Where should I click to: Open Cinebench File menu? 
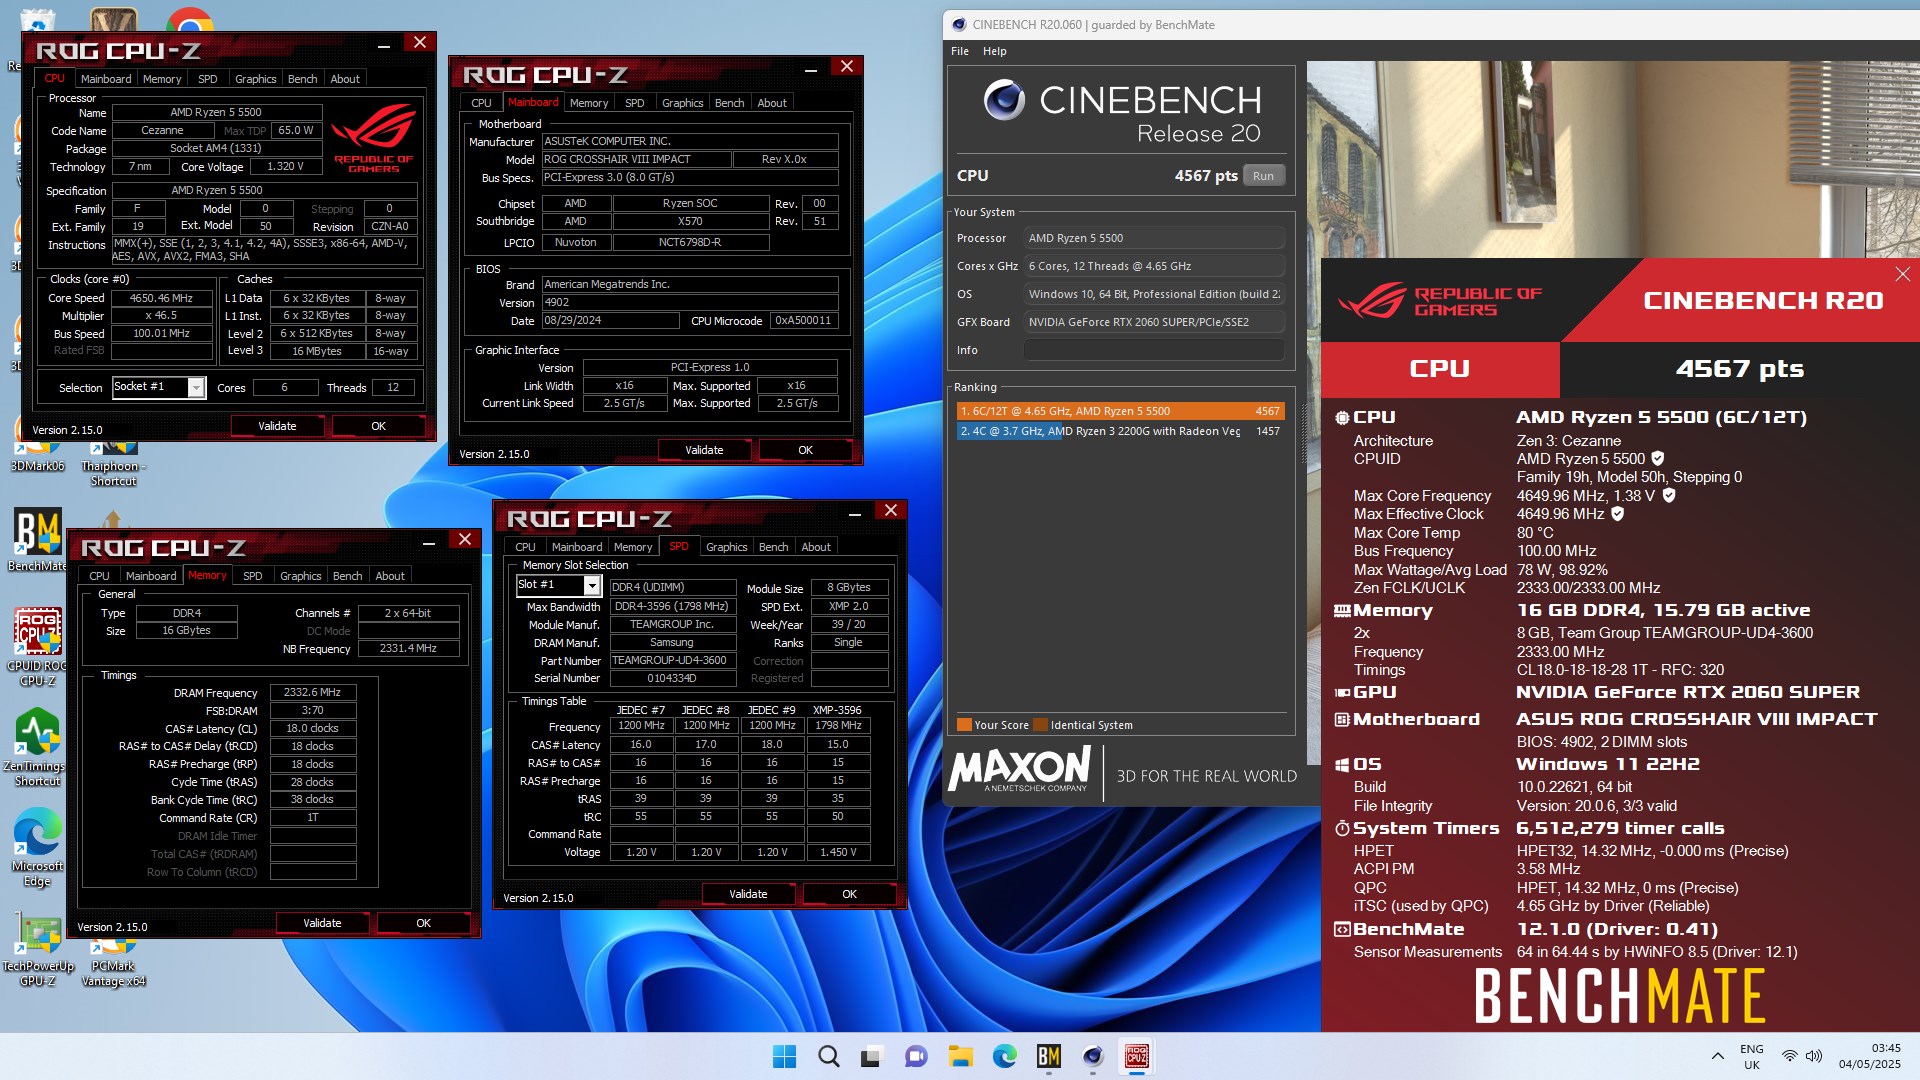pos(960,51)
